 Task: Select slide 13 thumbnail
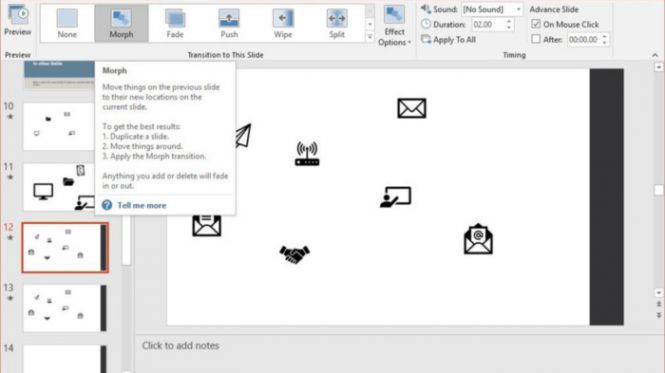(65, 308)
